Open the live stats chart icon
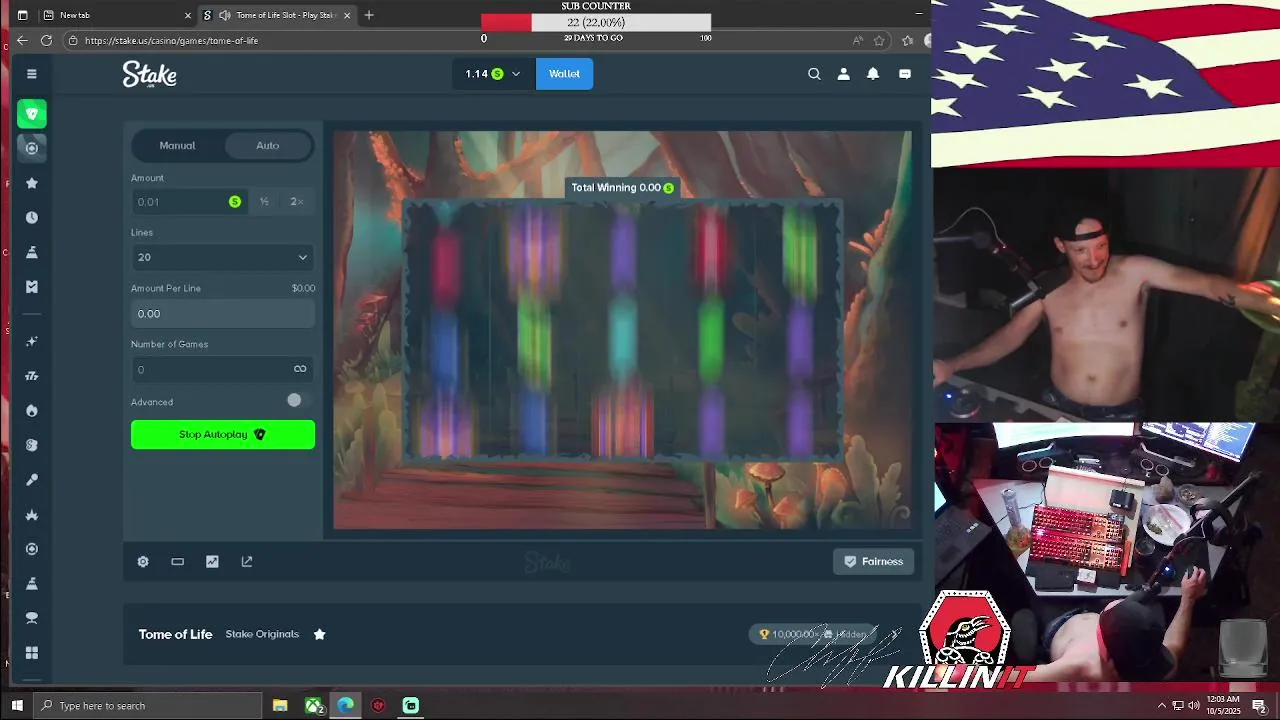Image resolution: width=1280 pixels, height=720 pixels. 212,562
